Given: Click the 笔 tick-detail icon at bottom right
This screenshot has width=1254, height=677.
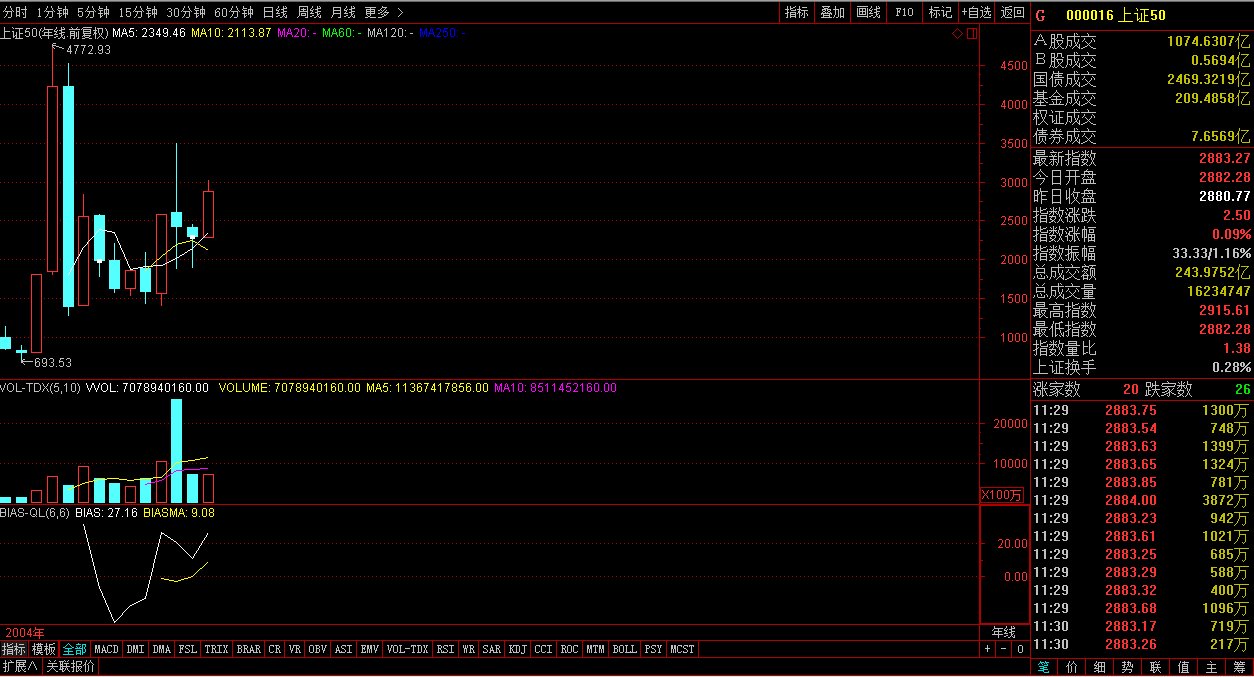Looking at the screenshot, I should point(1043,666).
